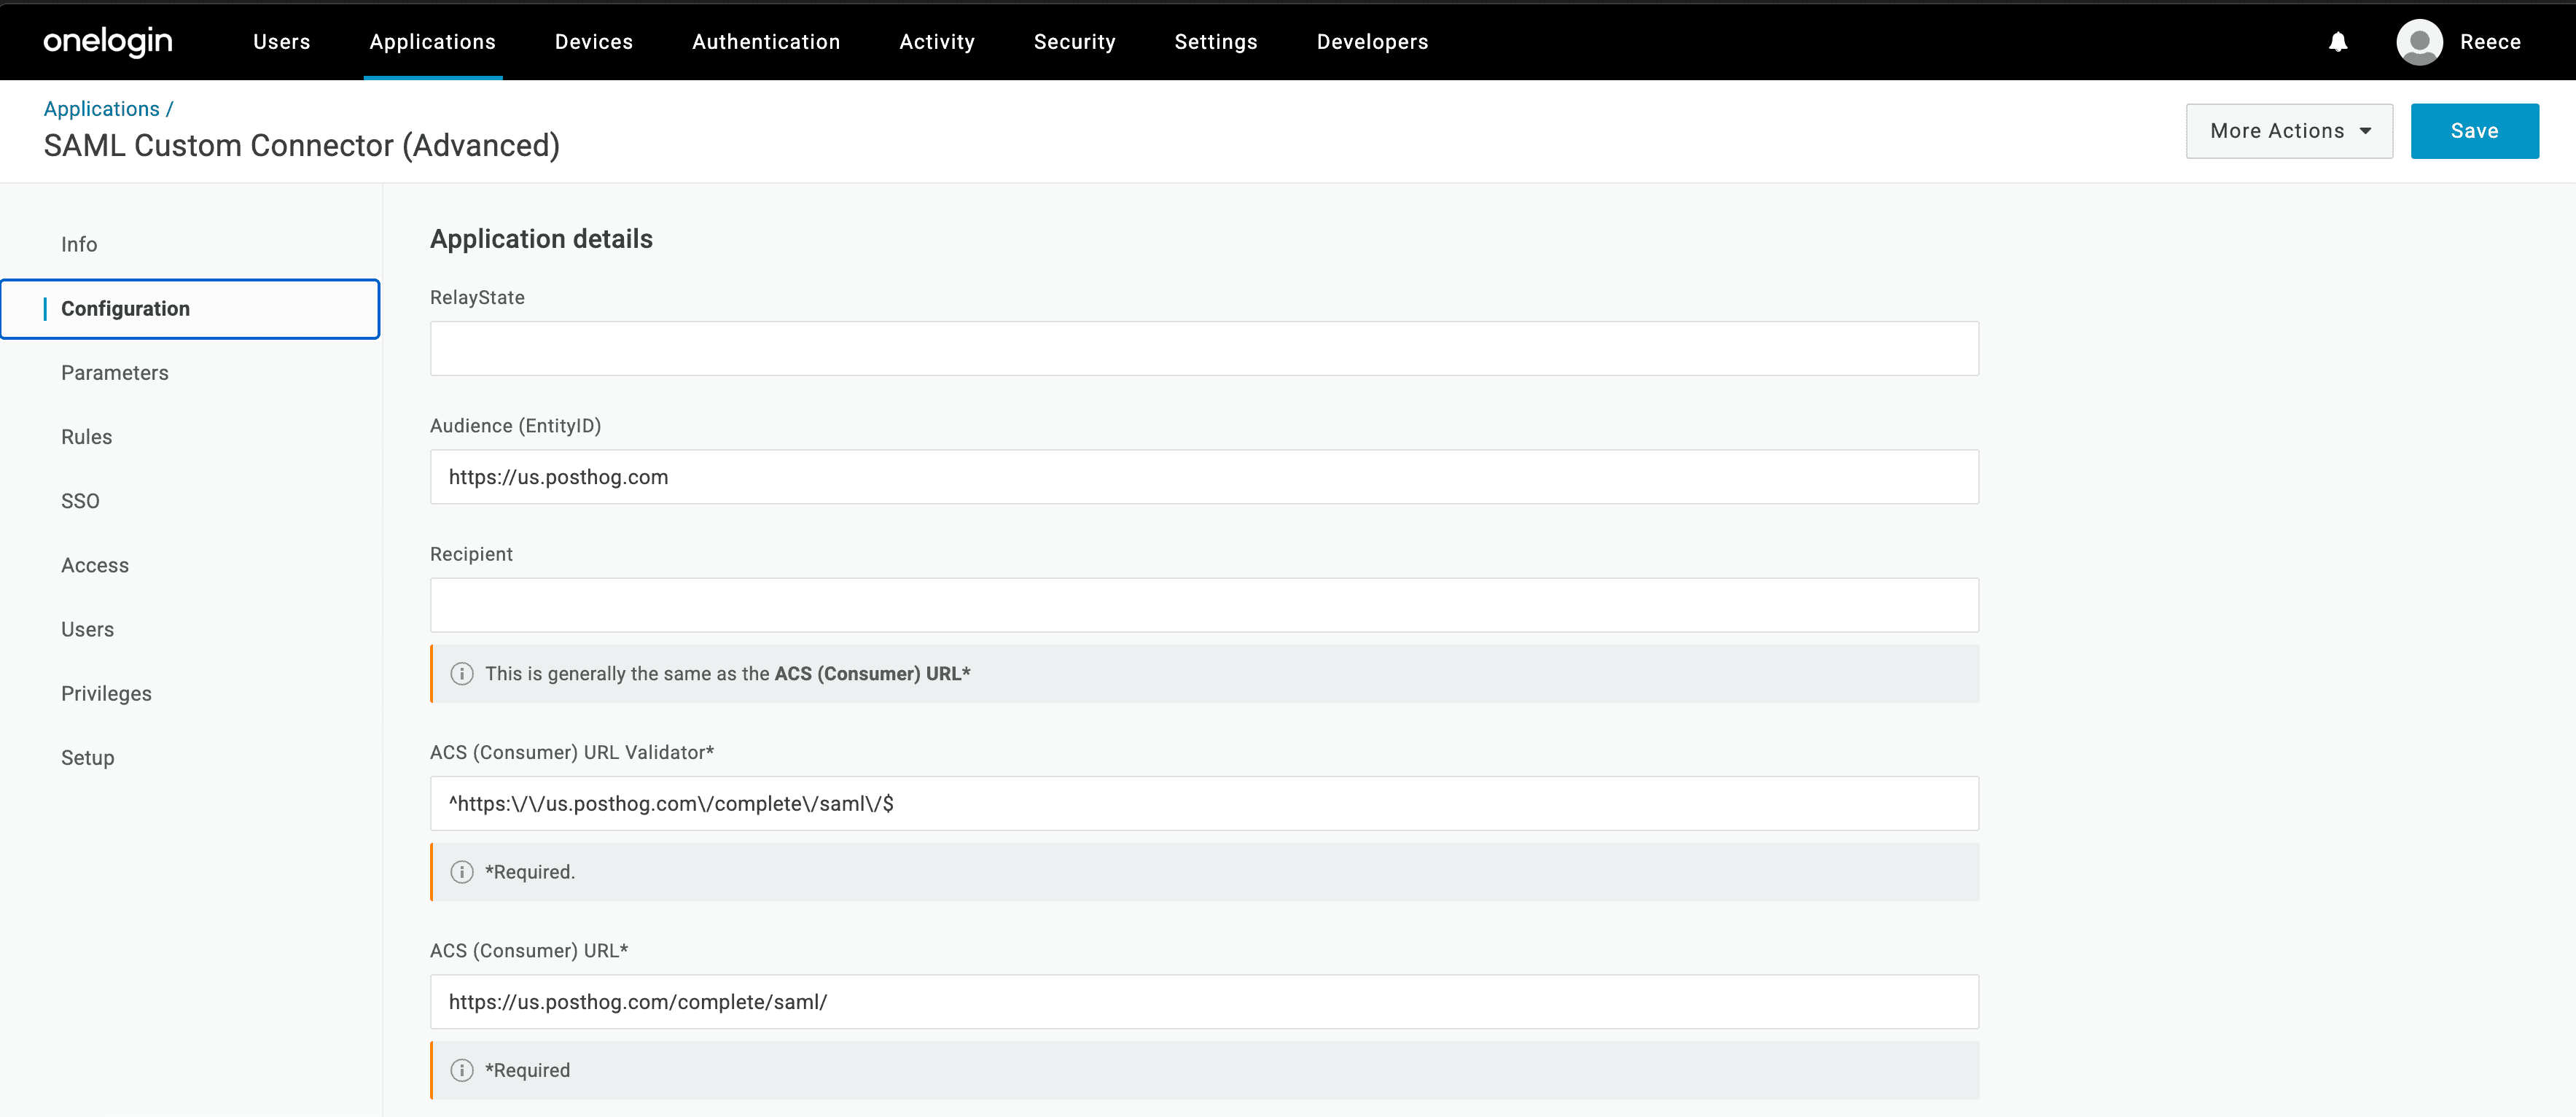Open the Reece account menu
This screenshot has width=2576, height=1117.
[2490, 42]
